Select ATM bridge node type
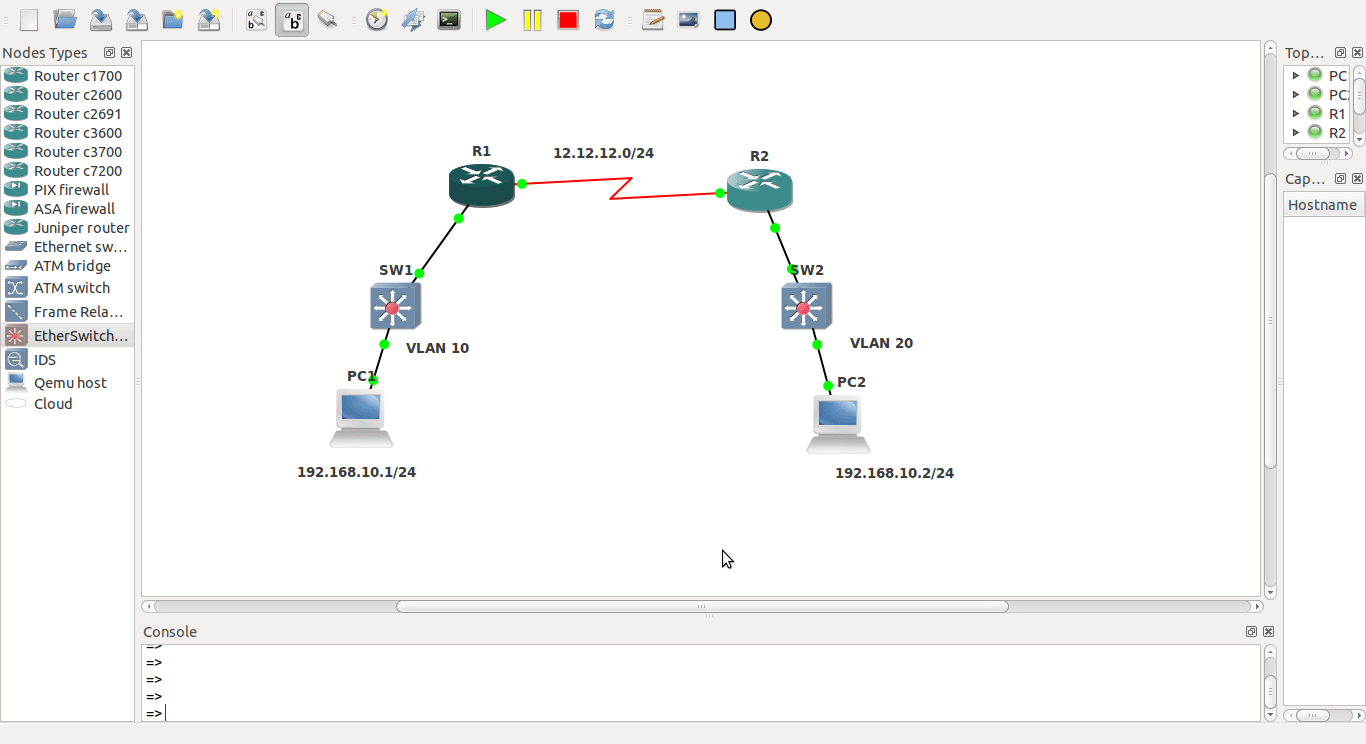The image size is (1366, 744). coord(67,266)
